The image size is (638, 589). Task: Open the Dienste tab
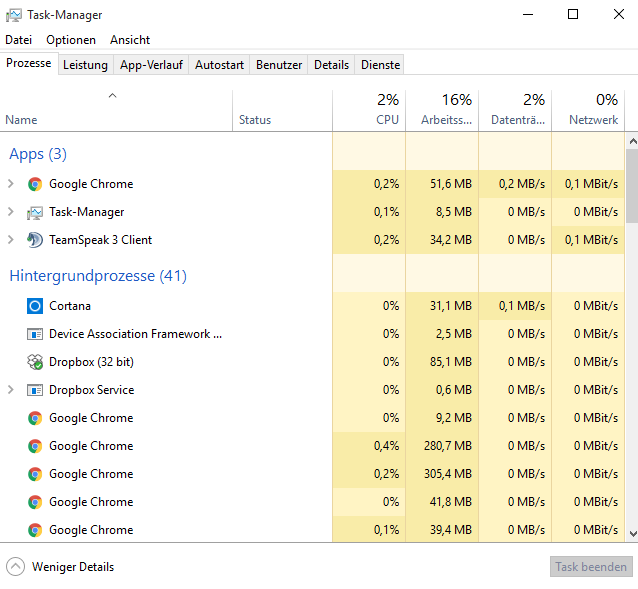(x=380, y=65)
